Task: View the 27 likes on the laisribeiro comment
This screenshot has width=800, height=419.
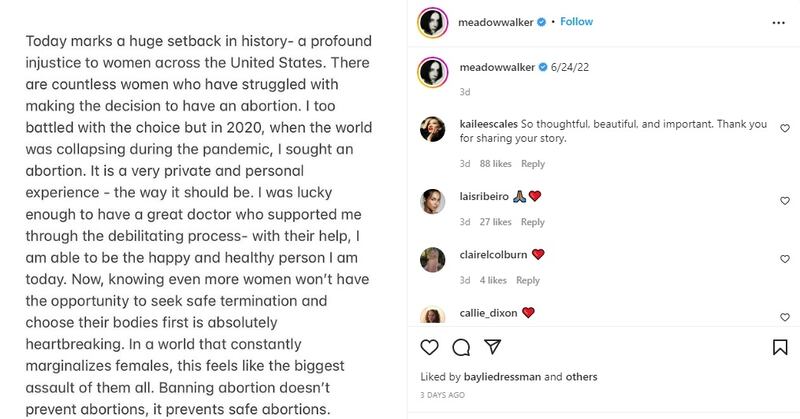Action: 497,222
